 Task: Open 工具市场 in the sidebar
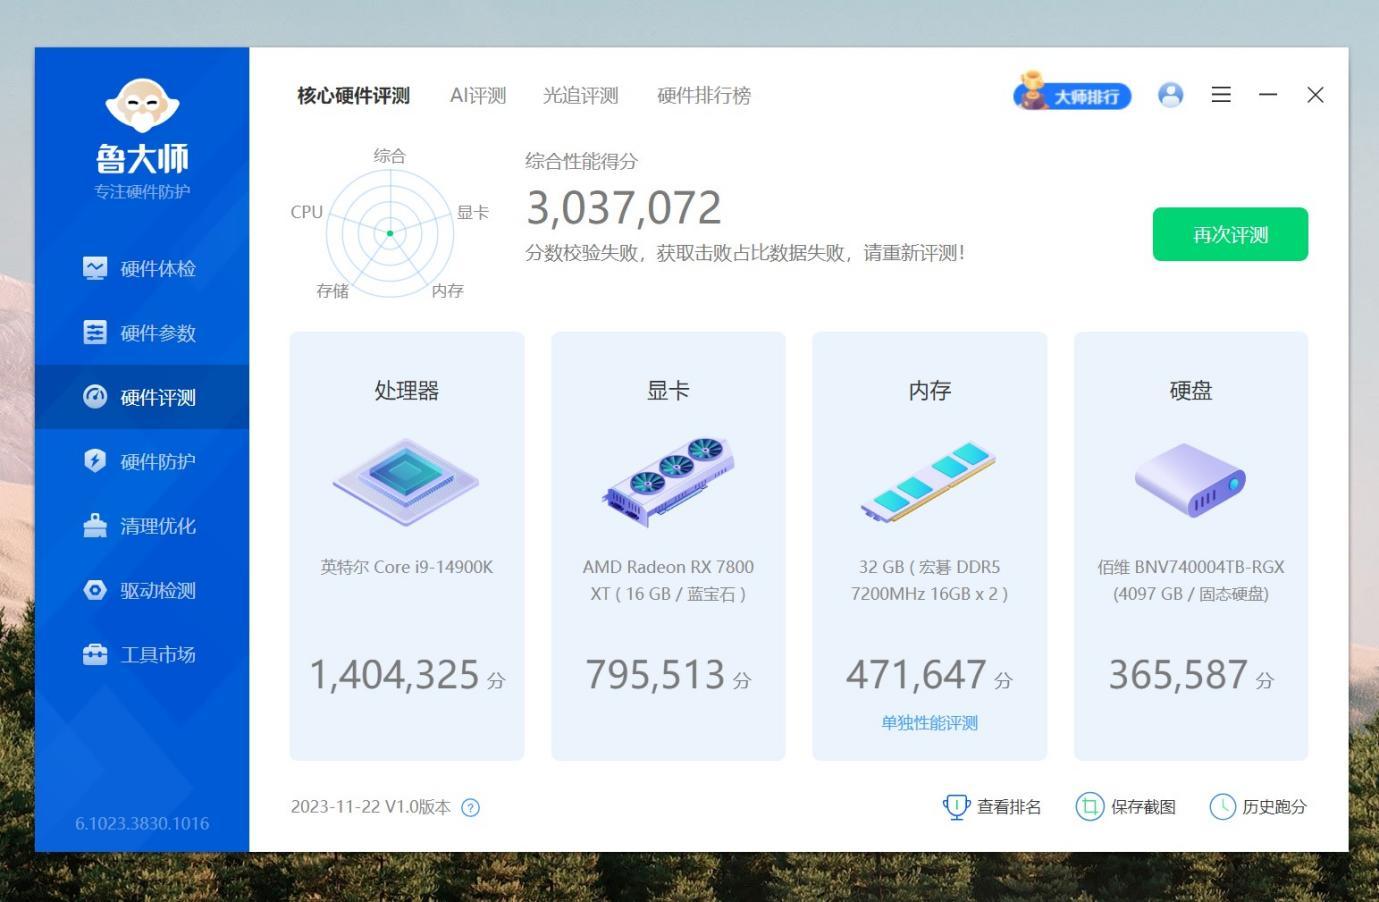142,655
